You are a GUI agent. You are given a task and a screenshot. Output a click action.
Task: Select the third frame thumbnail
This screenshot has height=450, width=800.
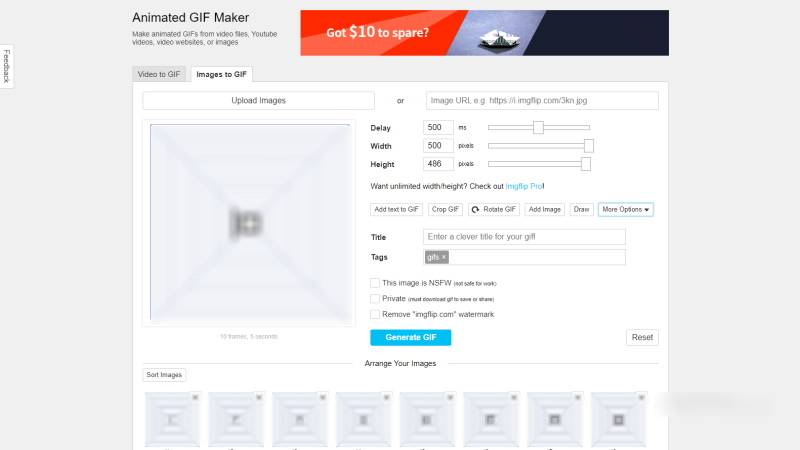pyautogui.click(x=299, y=420)
